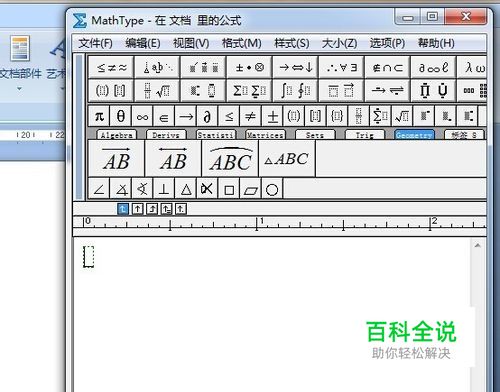The height and width of the screenshot is (392, 500).
Task: Open the operator symbols palette (±•⊗)
Action: 249,67
